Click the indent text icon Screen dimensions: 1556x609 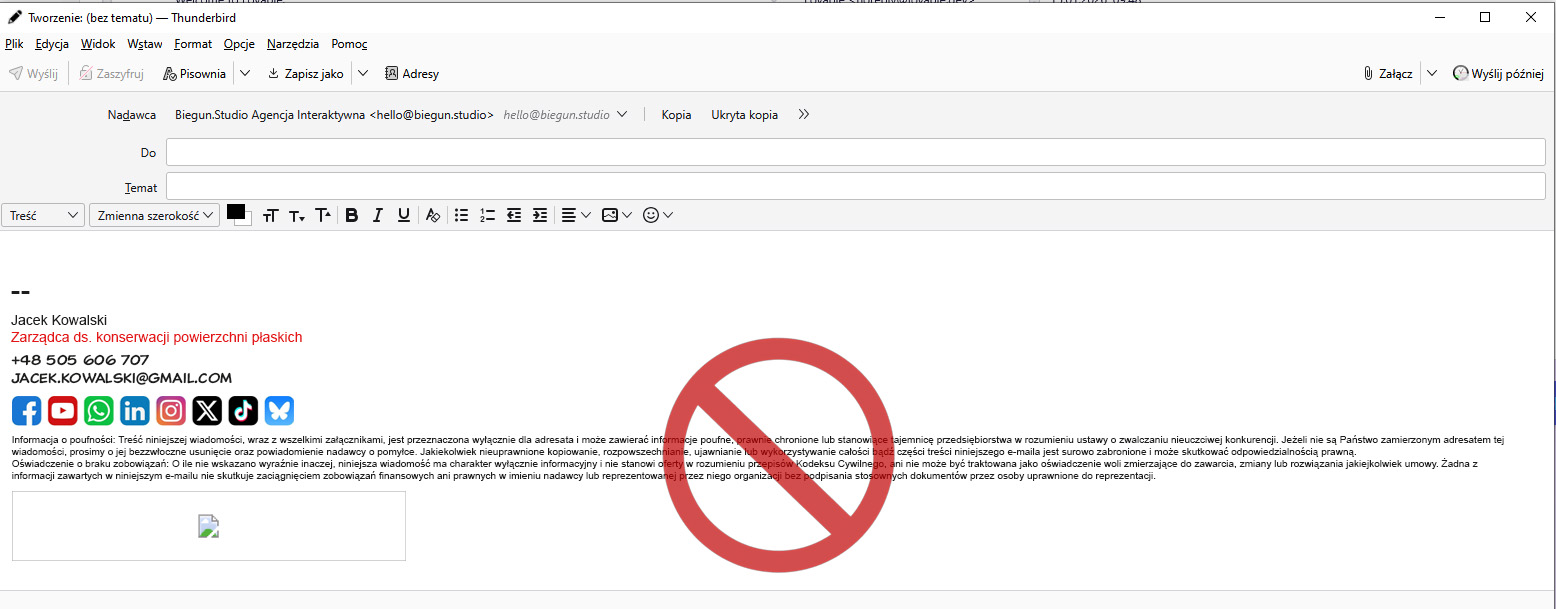point(540,215)
